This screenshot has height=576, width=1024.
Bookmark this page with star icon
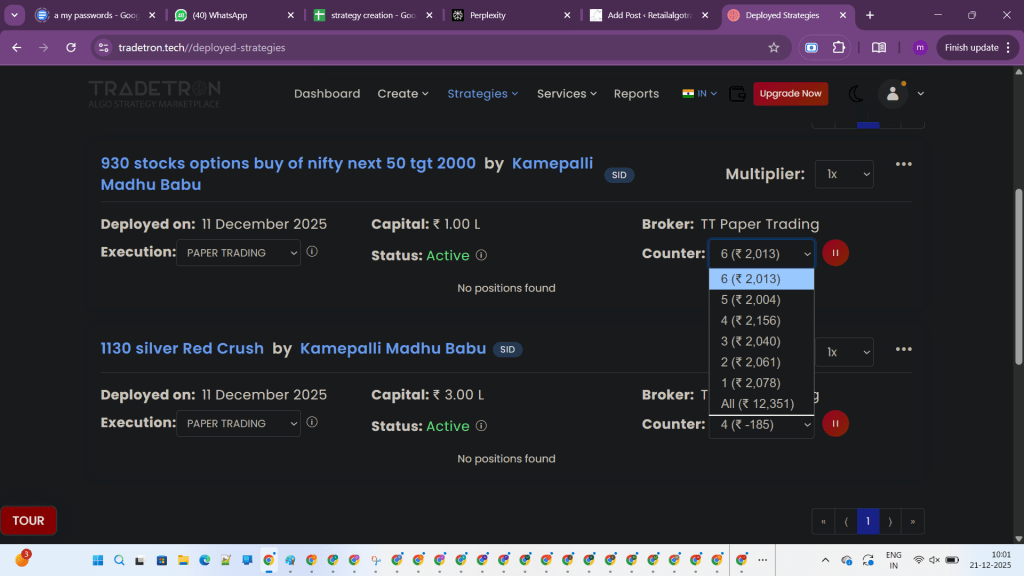coord(773,47)
